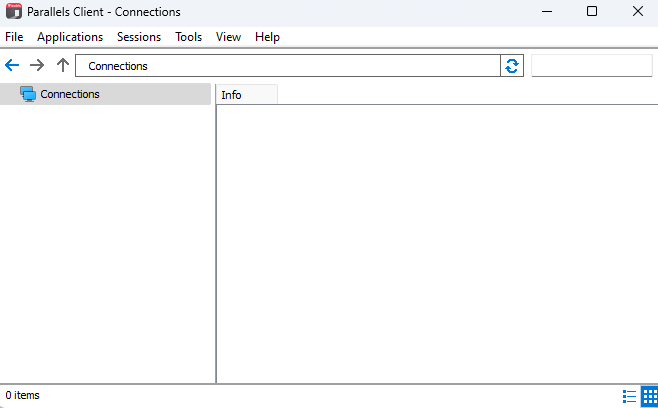658x408 pixels.
Task: Select the Info tab
Action: [246, 95]
